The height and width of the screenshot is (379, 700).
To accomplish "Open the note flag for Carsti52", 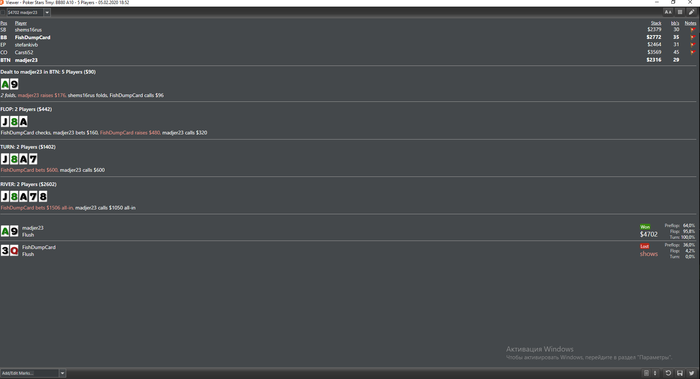I will pos(693,52).
